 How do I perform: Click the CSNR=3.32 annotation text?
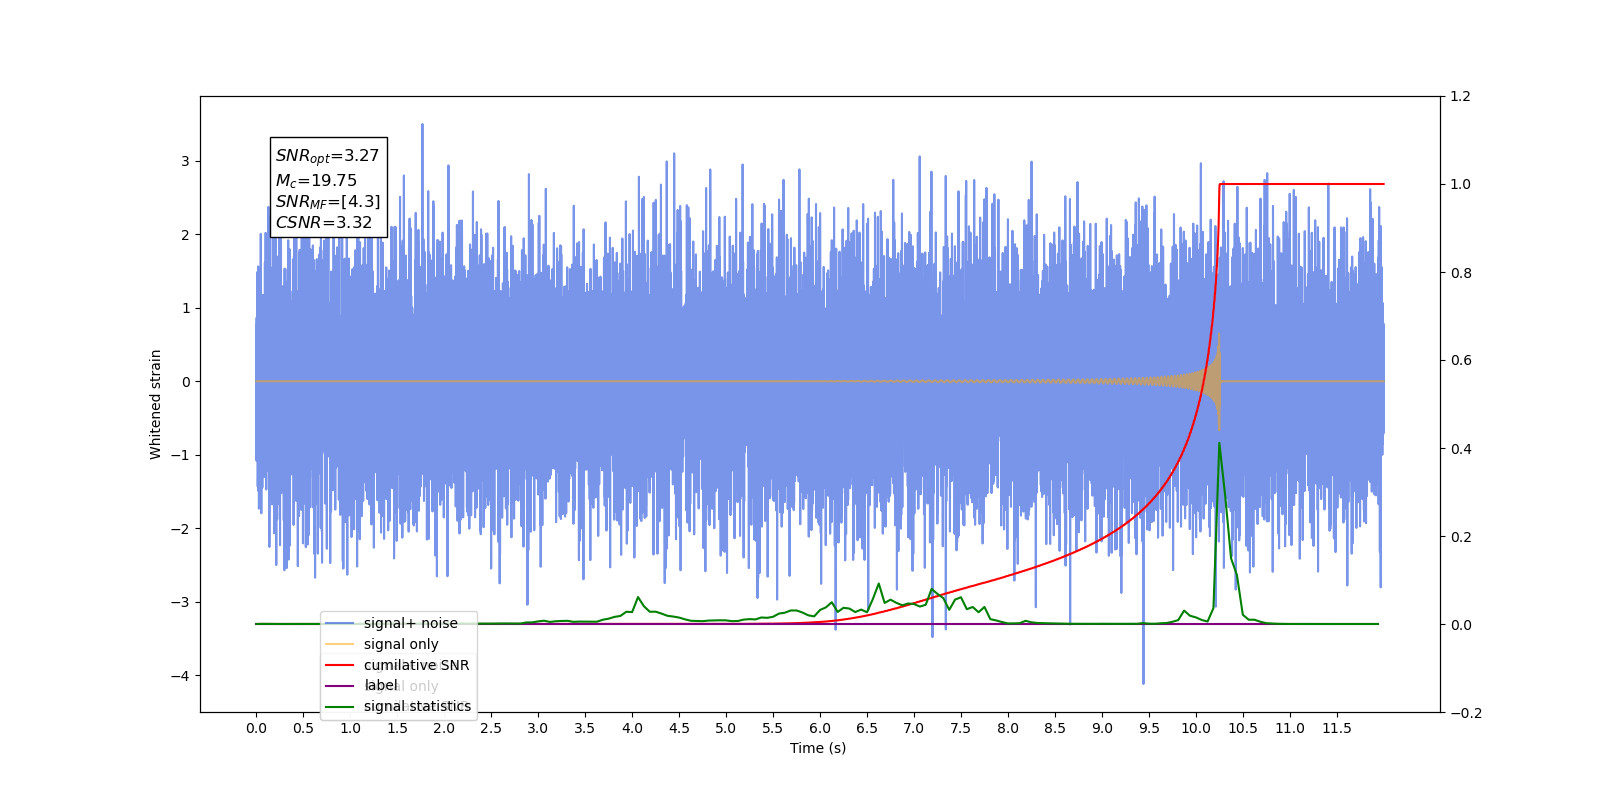324,223
